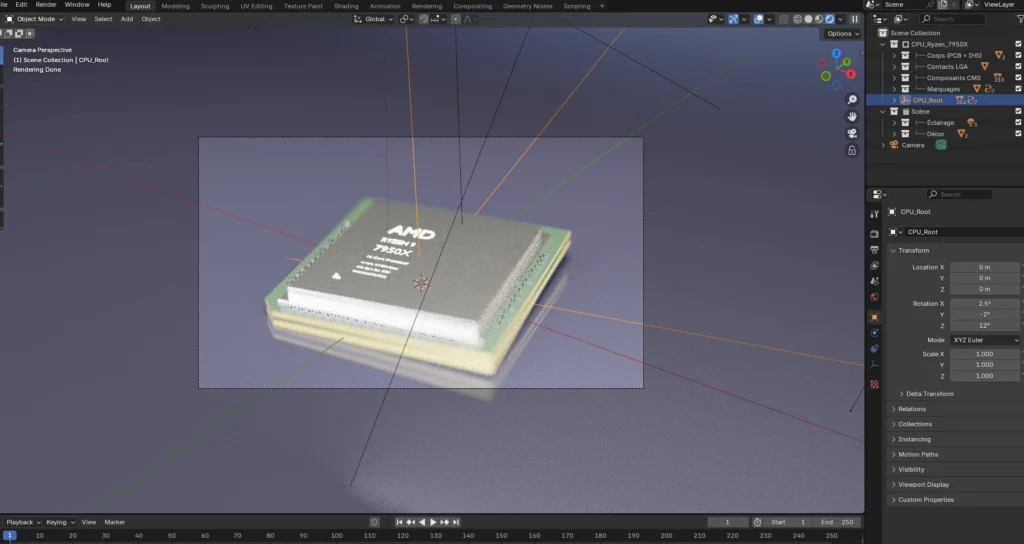Expand the Delta Transform panel

(x=929, y=394)
